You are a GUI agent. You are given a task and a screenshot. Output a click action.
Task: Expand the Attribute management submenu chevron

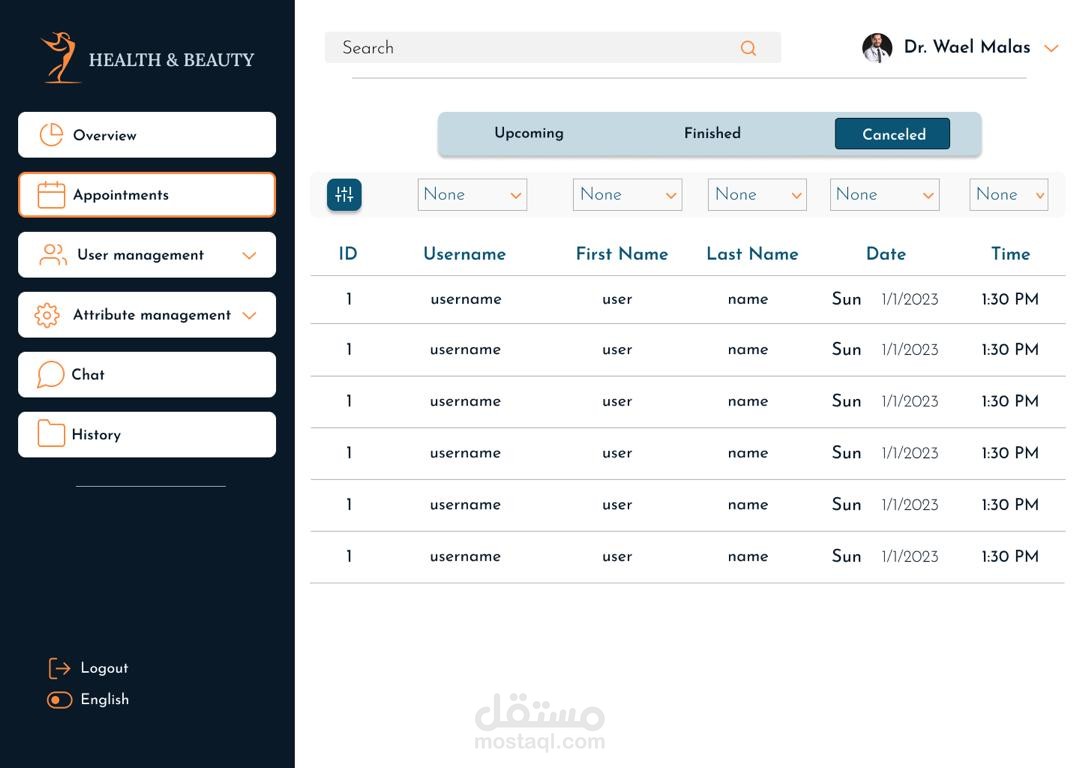tap(249, 315)
